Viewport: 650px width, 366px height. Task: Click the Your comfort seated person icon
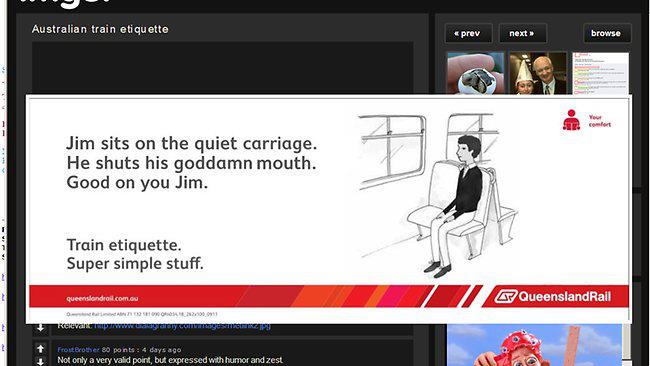[571, 120]
